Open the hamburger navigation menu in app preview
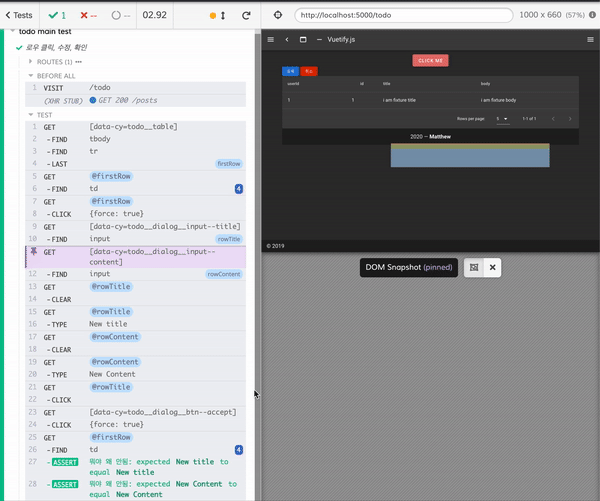The height and width of the screenshot is (501, 600). (271, 39)
